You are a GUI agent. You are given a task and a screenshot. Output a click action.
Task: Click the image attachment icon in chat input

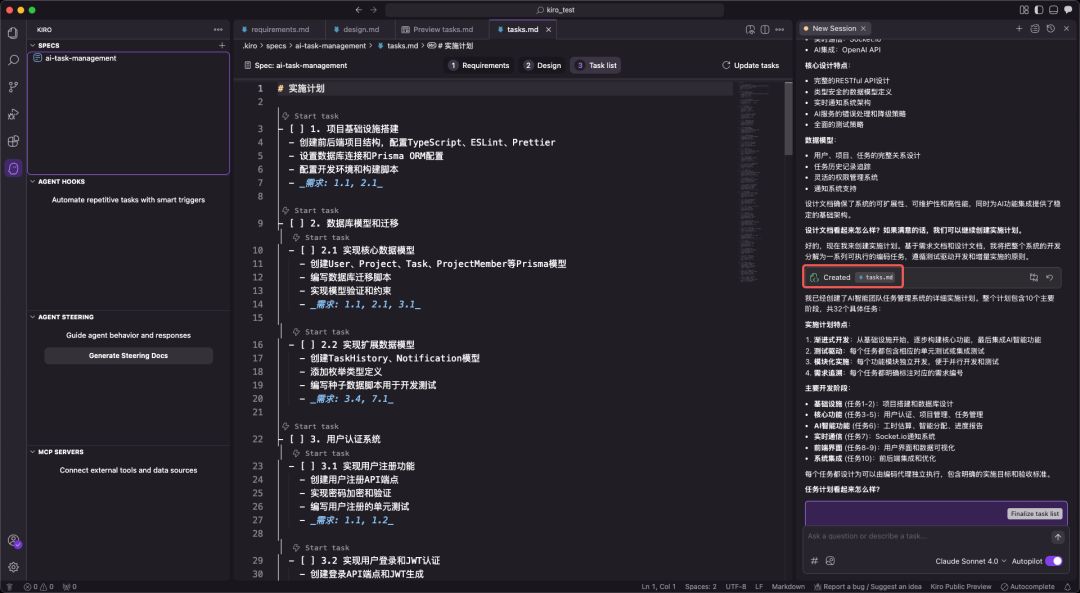coord(830,561)
